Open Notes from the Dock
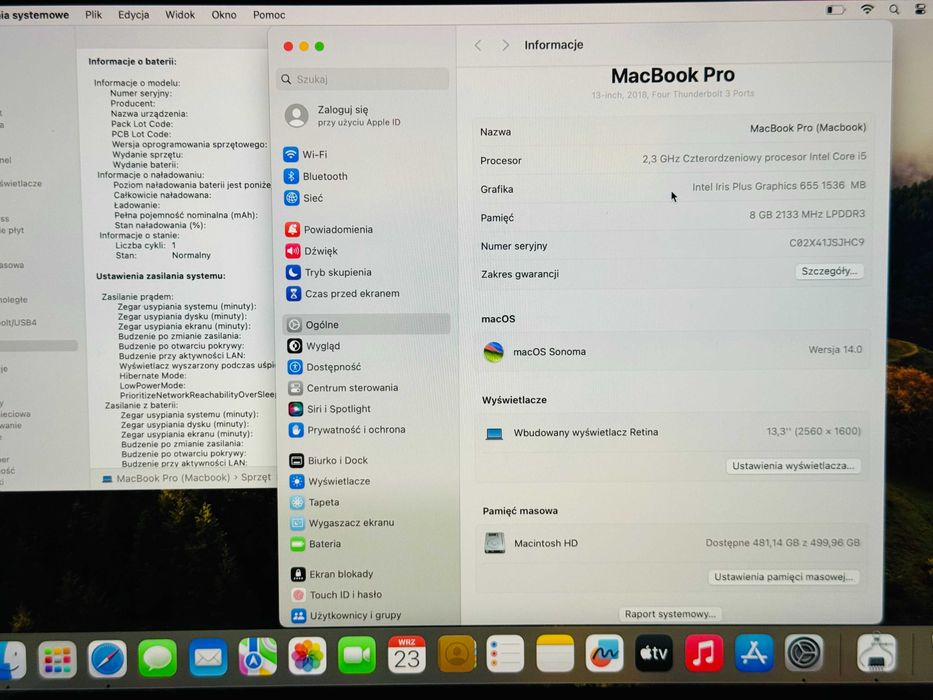 (x=555, y=654)
